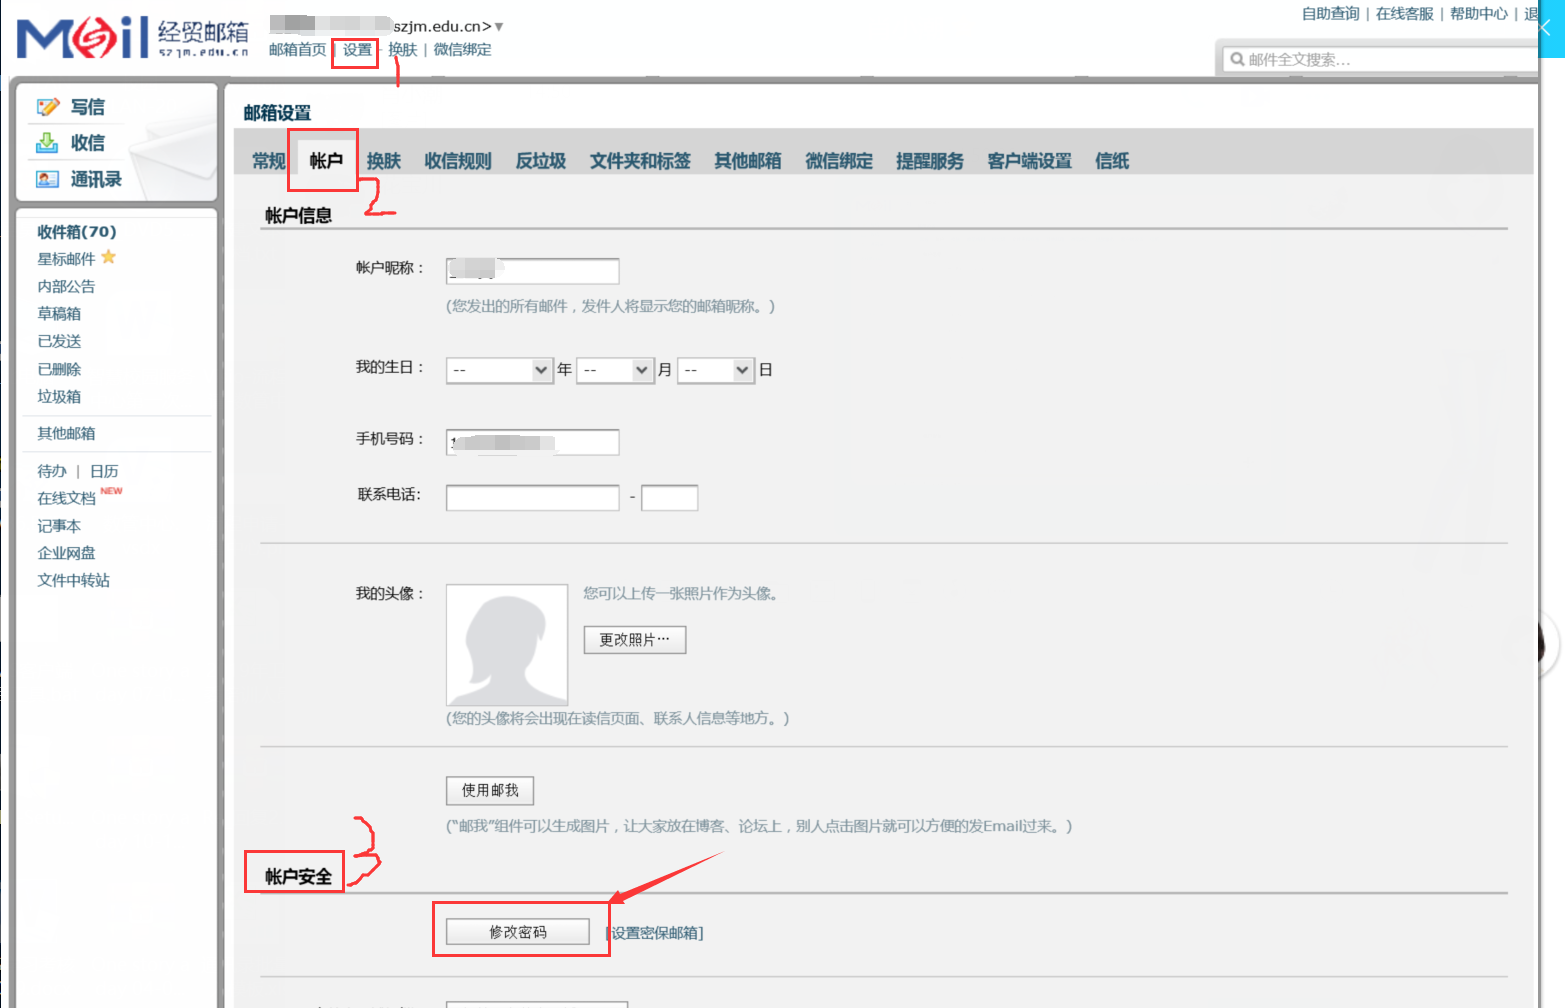Open the 反垃圾 tab
The image size is (1565, 1008).
[540, 161]
